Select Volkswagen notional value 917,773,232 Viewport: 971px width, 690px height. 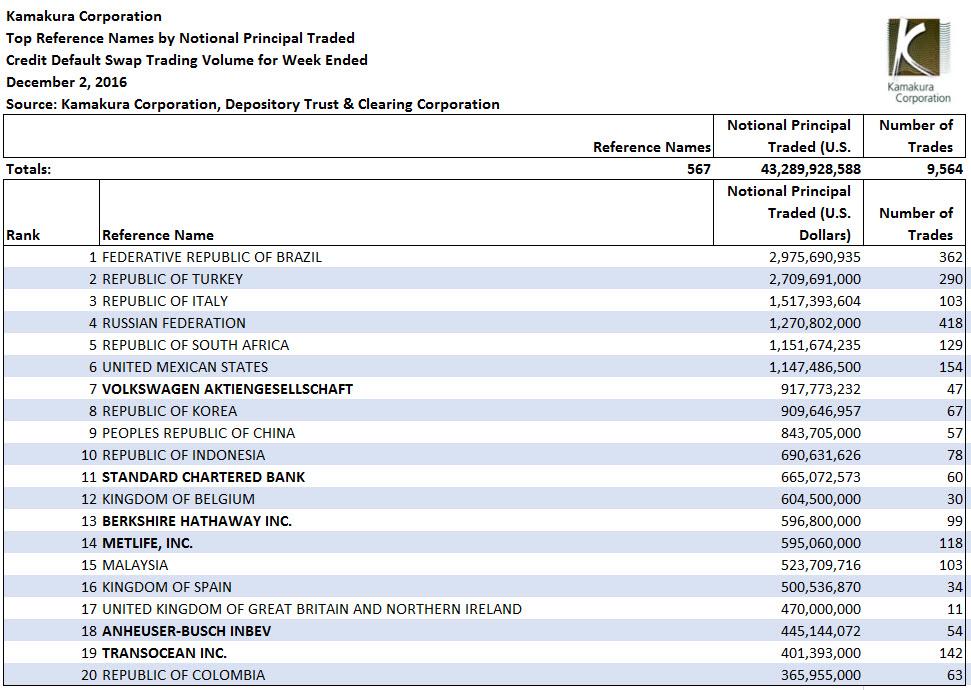821,389
